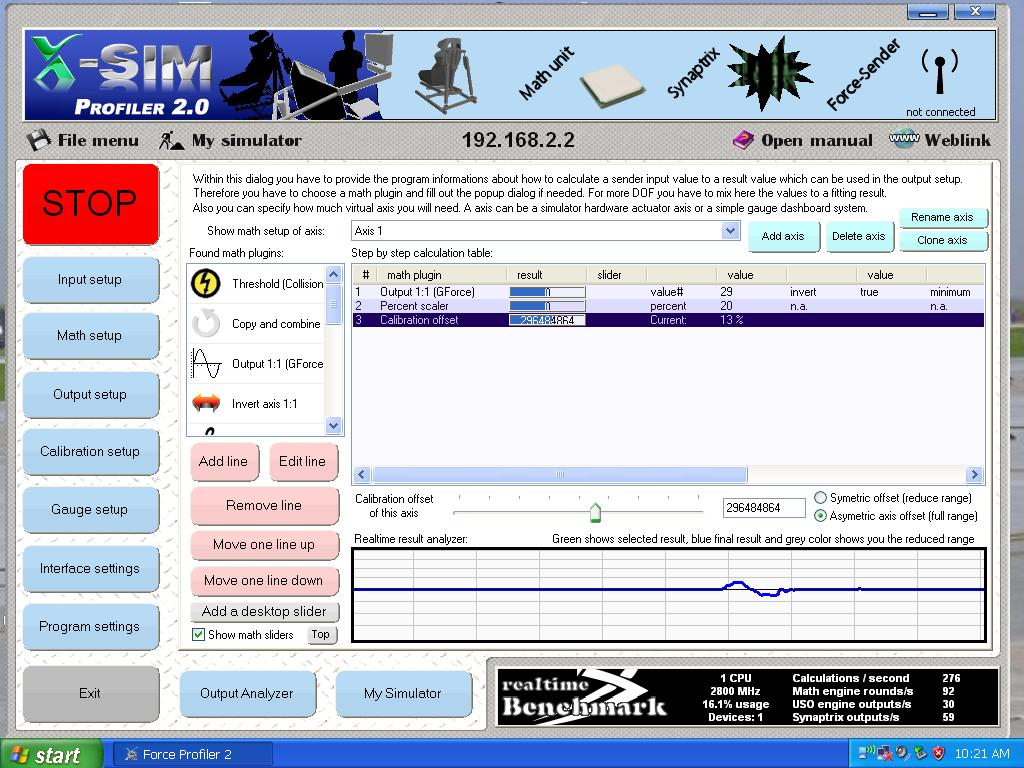Open the Synaptrix matrix icon
Image resolution: width=1024 pixels, height=768 pixels.
(x=770, y=73)
